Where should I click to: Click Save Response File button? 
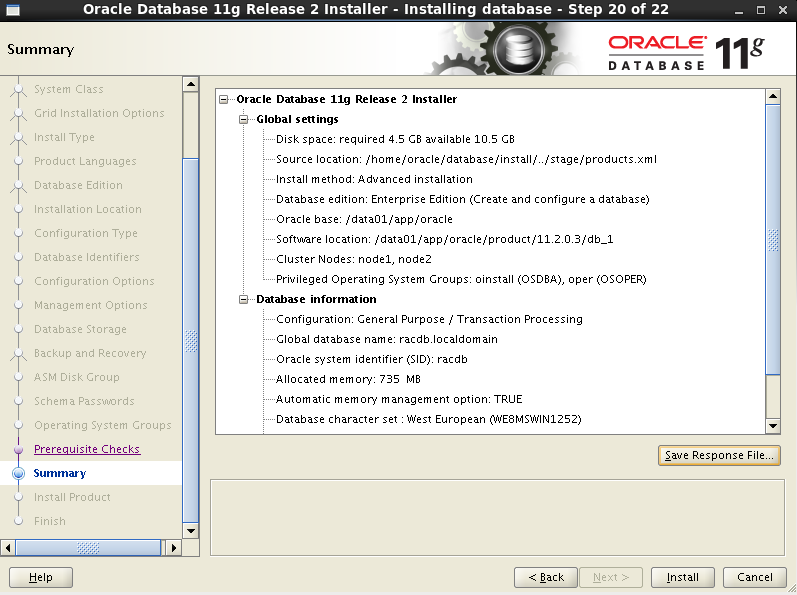click(x=719, y=455)
